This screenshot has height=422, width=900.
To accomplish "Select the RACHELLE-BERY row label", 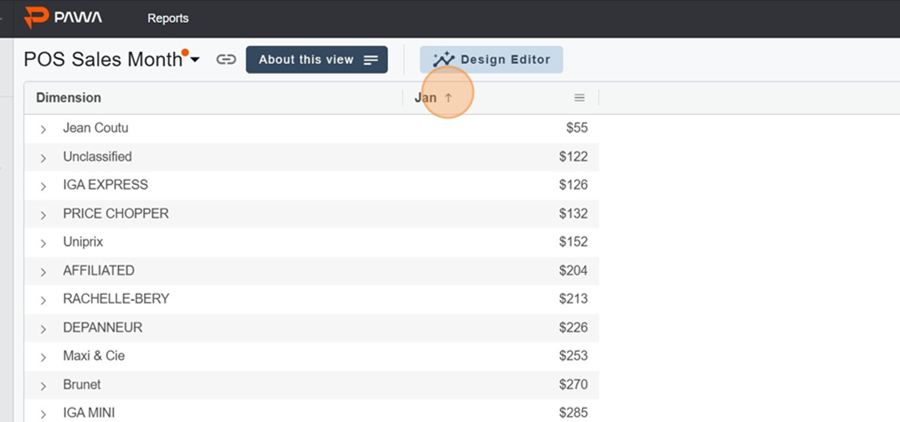I will pos(116,299).
